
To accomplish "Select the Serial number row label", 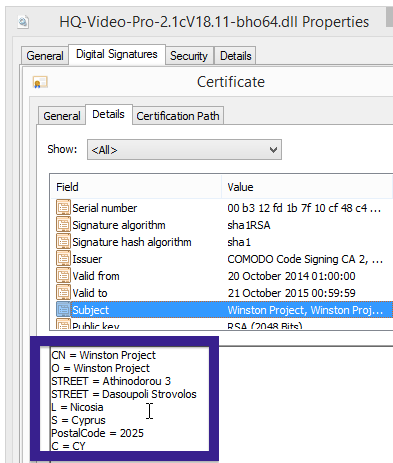I will [x=105, y=208].
